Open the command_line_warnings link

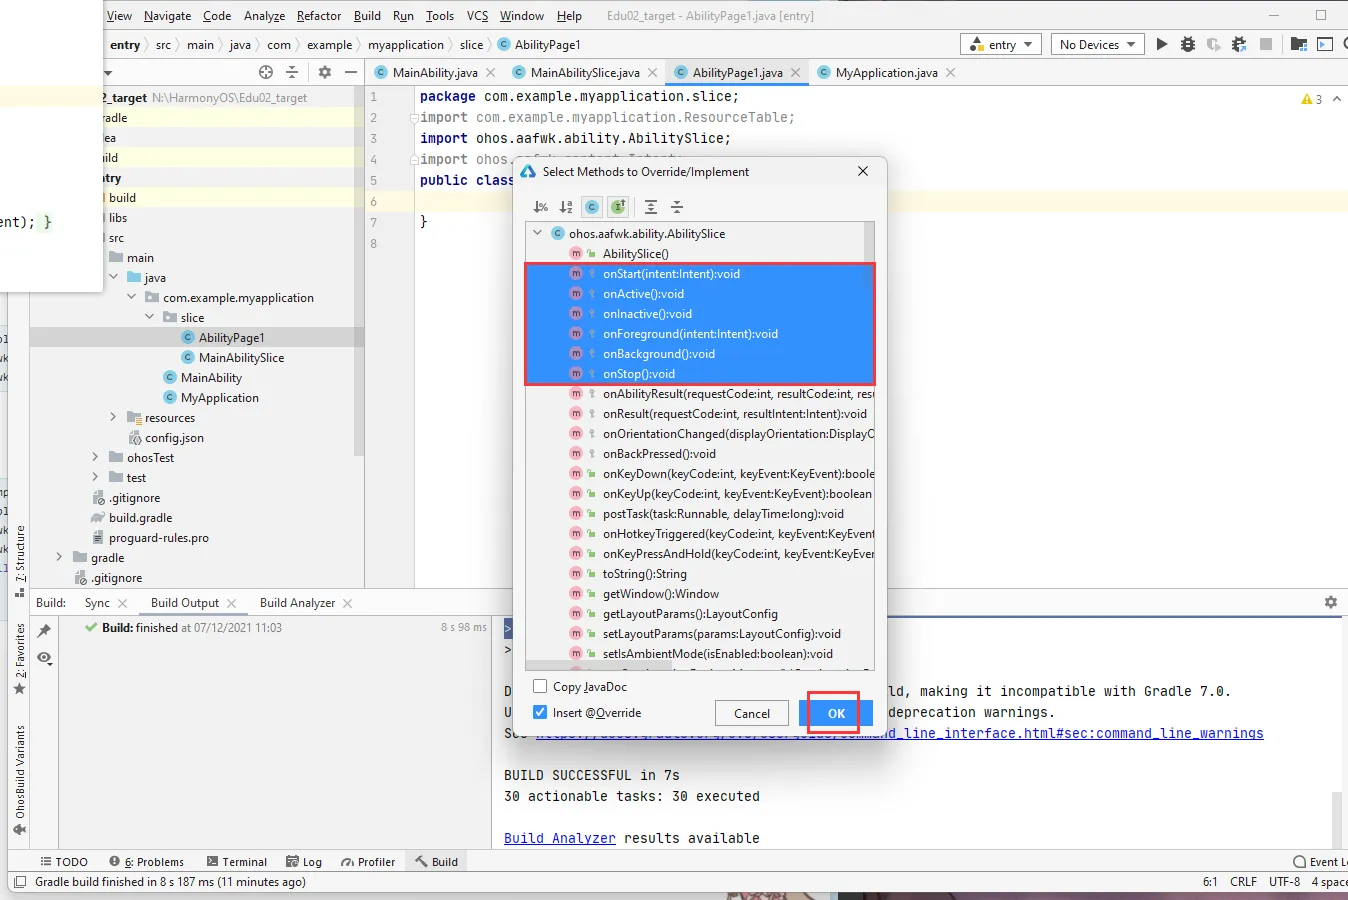[899, 733]
